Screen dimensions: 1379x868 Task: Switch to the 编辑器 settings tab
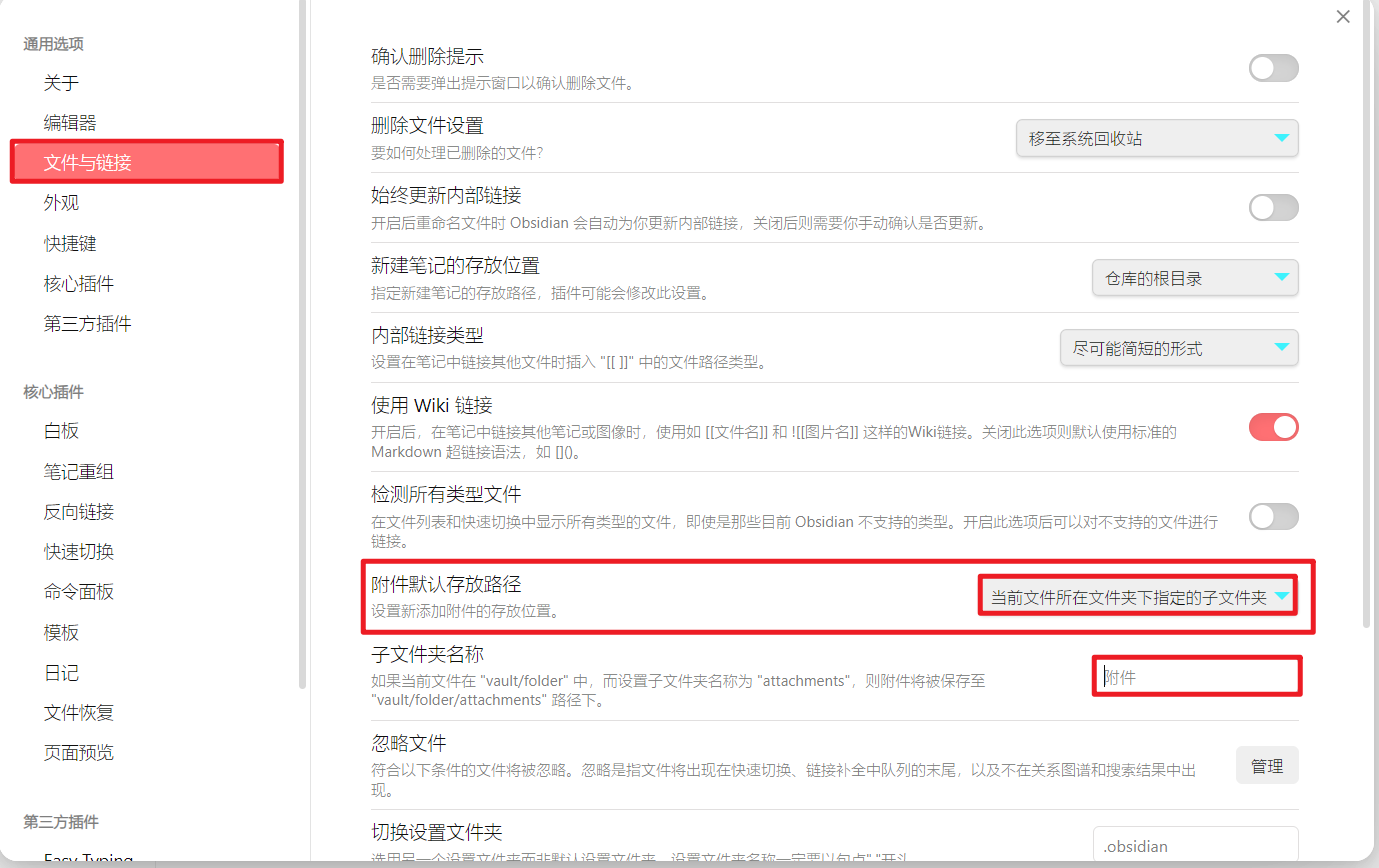[x=70, y=123]
